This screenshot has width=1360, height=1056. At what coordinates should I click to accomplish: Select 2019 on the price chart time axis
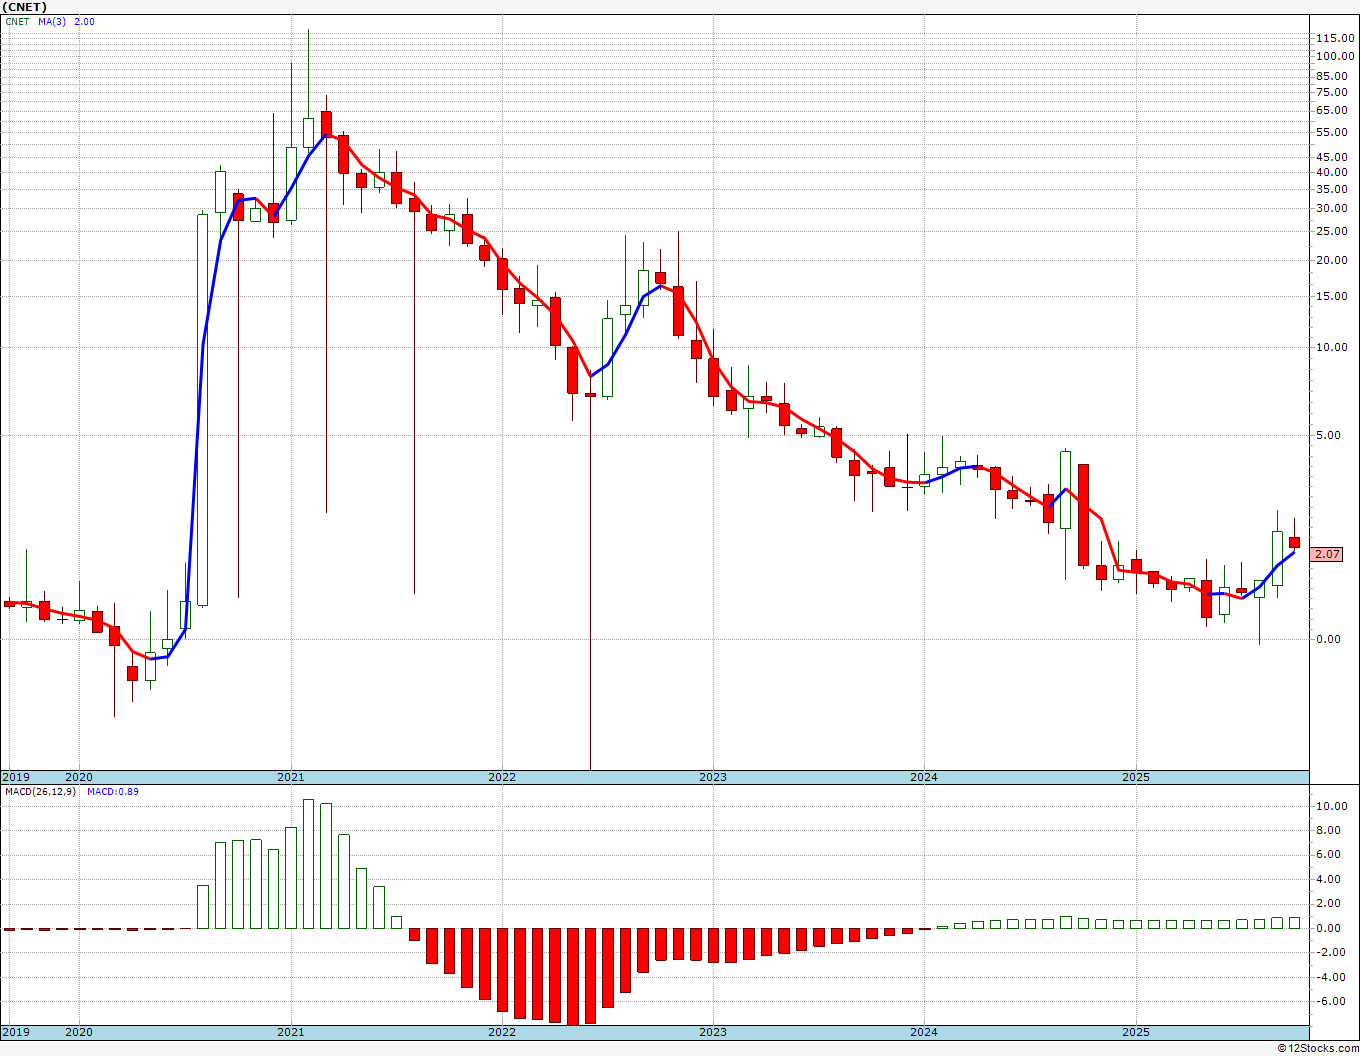[16, 777]
